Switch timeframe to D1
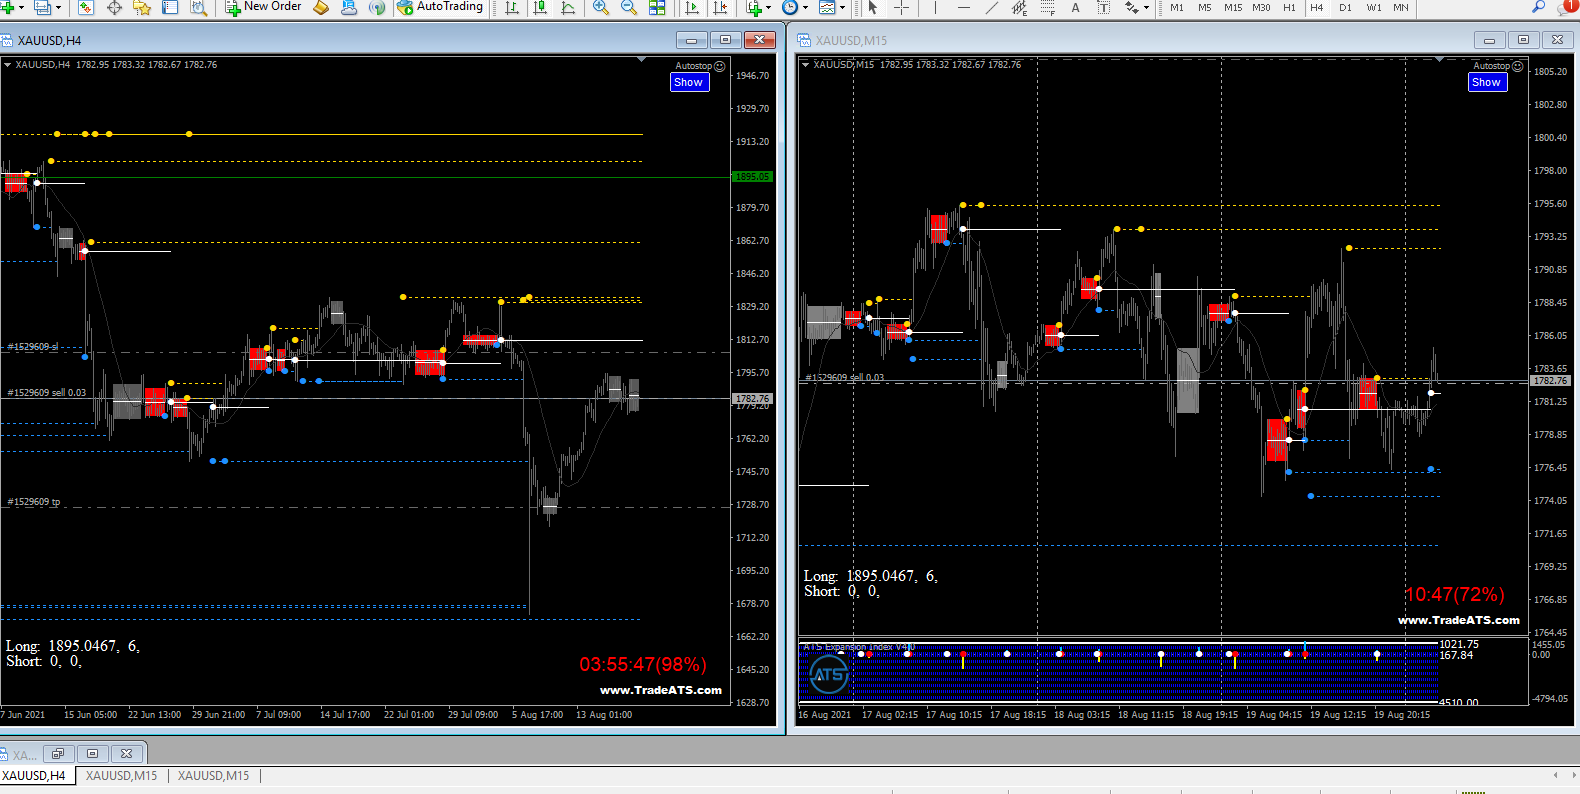The height and width of the screenshot is (794, 1580). point(1345,7)
